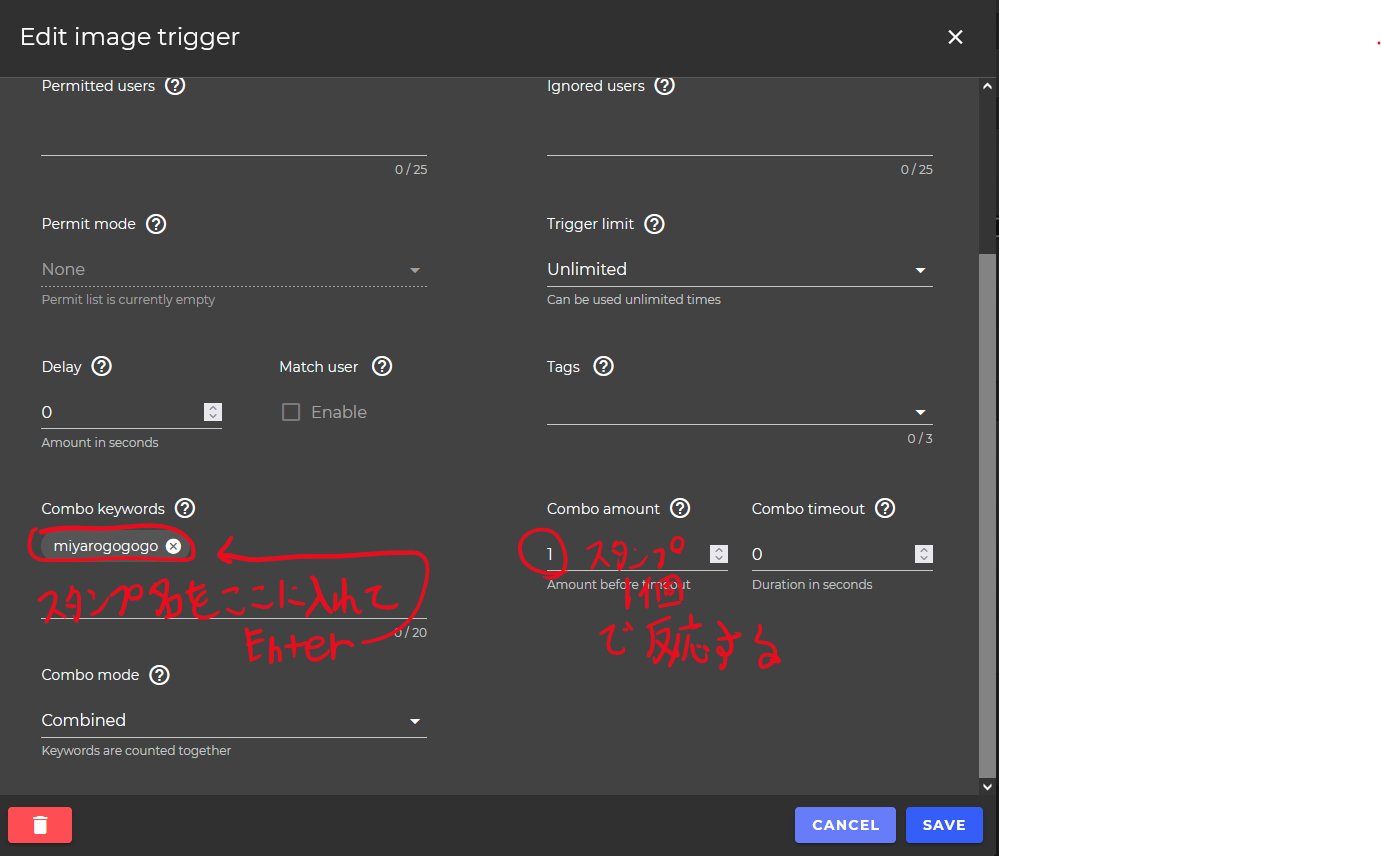Click the scrollbar up arrow
This screenshot has height=856, width=1381.
click(x=987, y=86)
